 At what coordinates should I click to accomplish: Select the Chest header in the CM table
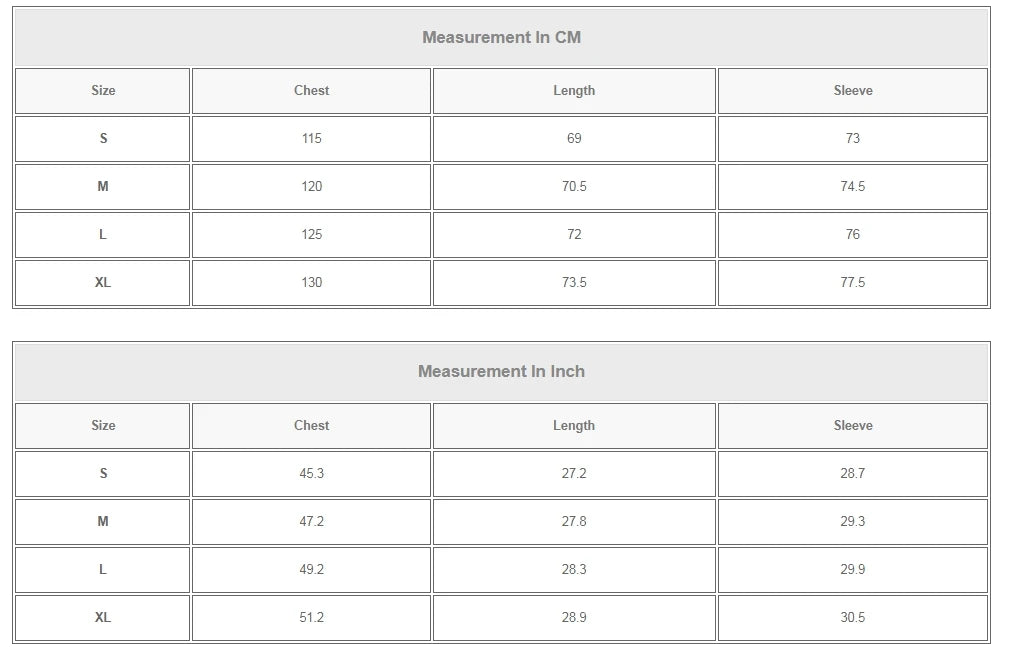[311, 91]
